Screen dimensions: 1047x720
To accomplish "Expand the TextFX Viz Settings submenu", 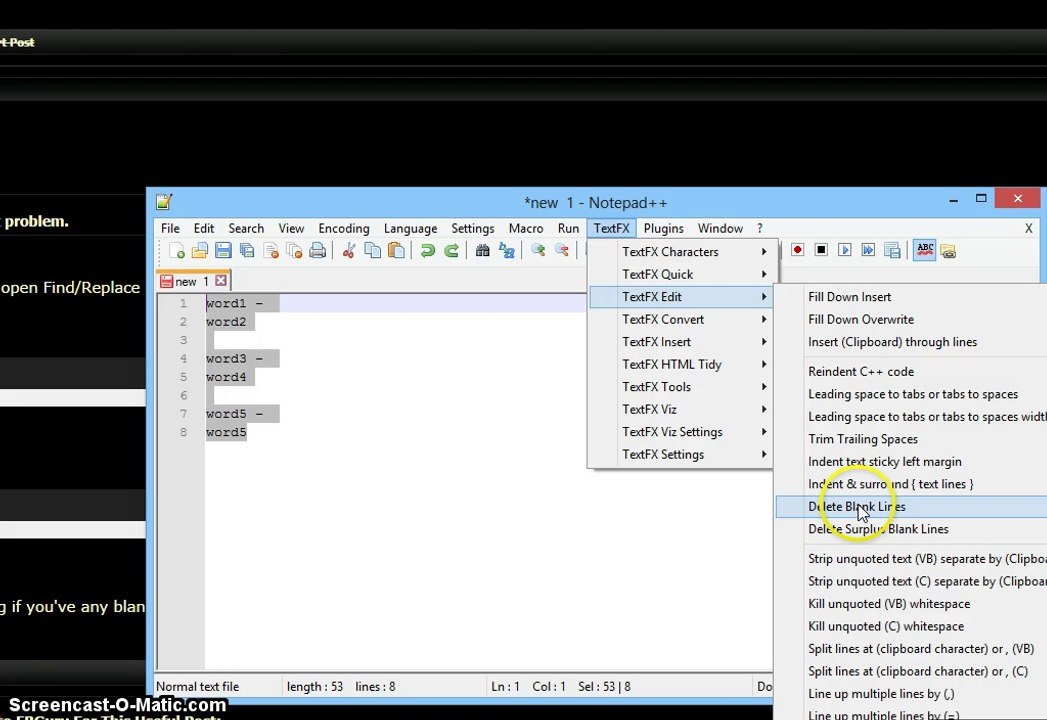I will coord(680,431).
